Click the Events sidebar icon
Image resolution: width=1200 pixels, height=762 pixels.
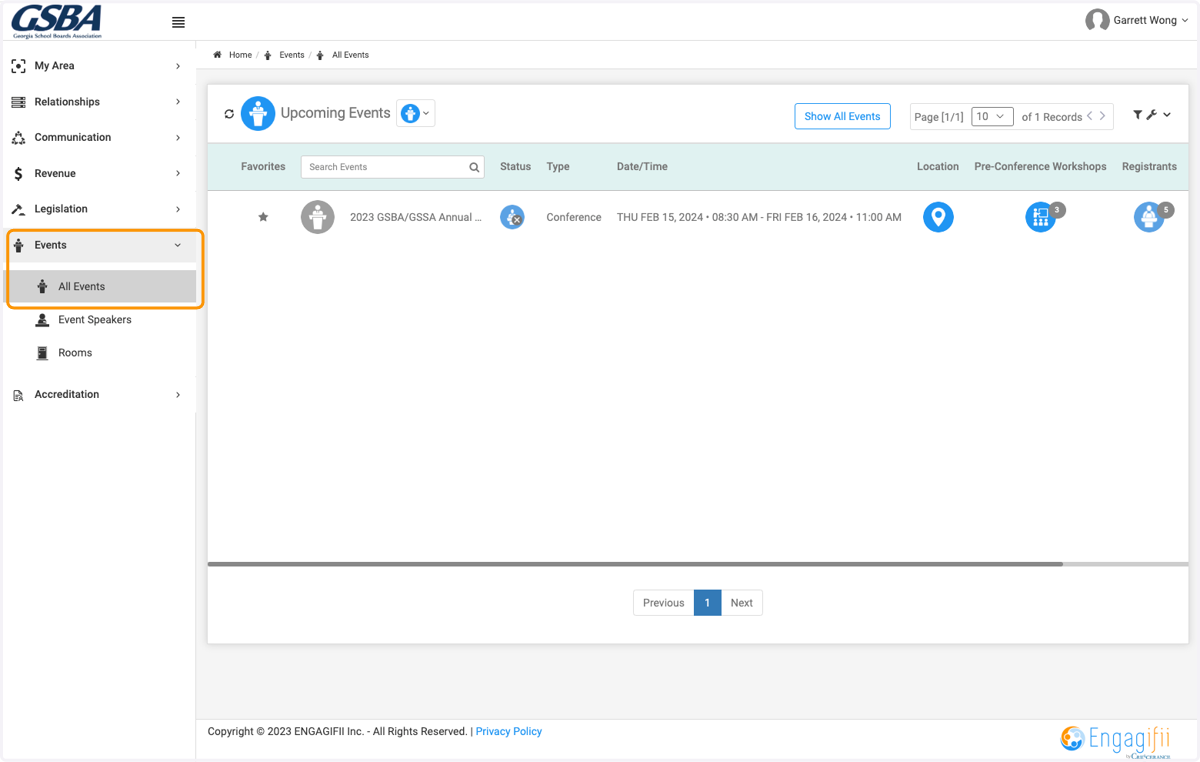coord(18,245)
